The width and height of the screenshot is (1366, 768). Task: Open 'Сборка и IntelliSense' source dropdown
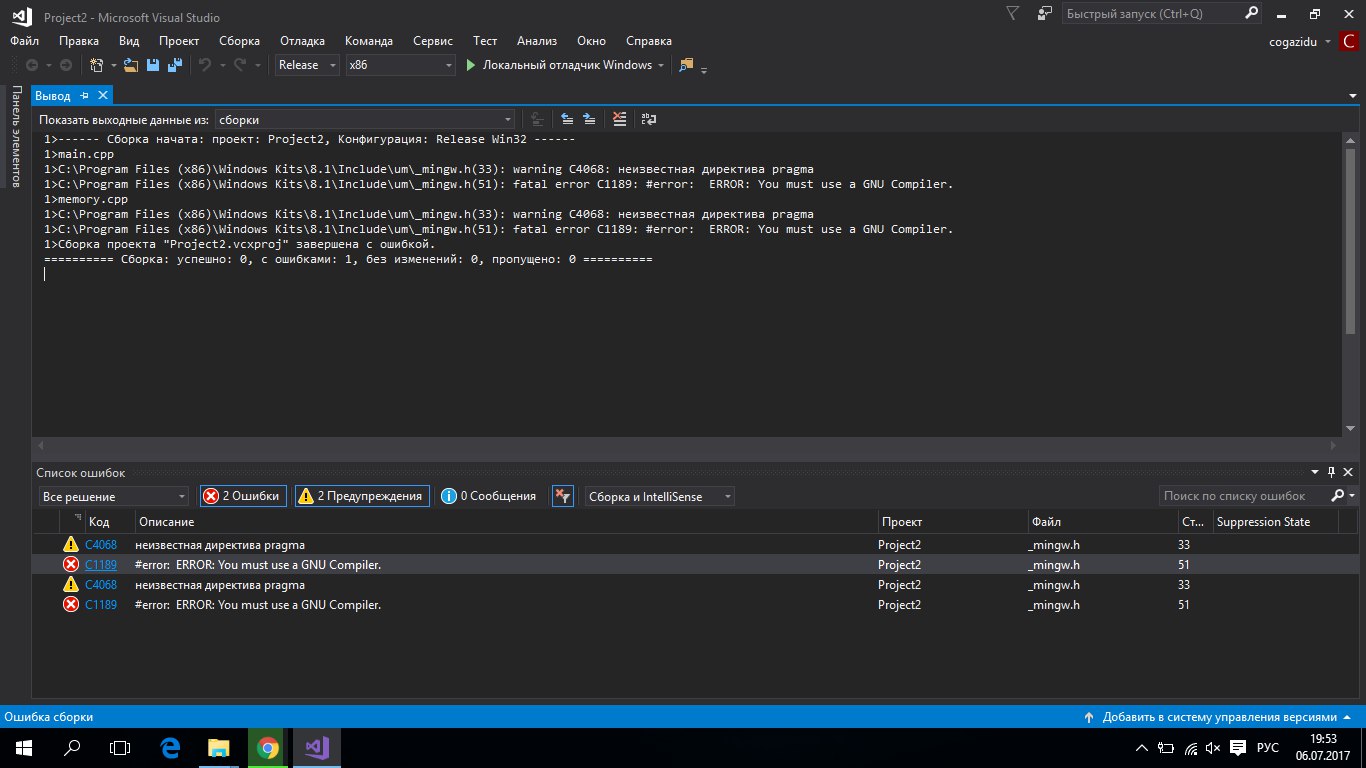coord(659,496)
